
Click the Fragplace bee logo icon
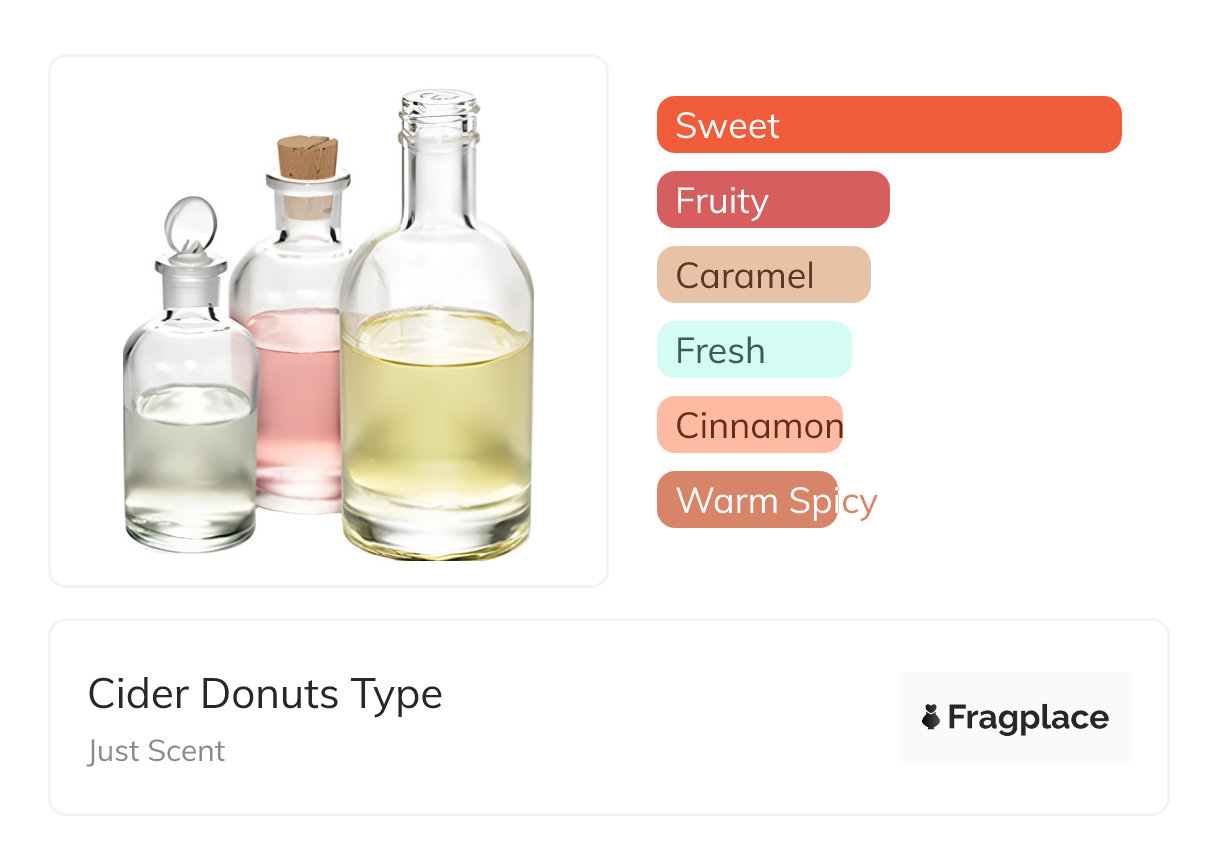pyautogui.click(x=931, y=717)
